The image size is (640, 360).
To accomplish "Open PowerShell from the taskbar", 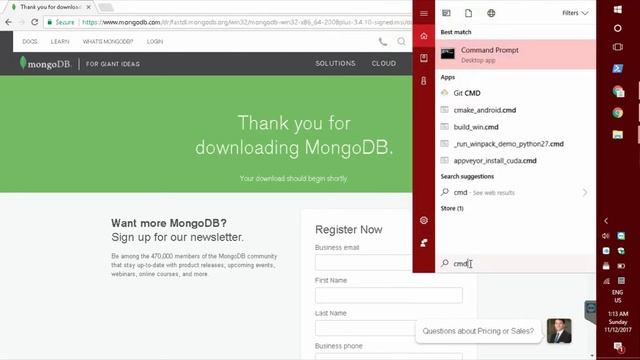I will pos(618,68).
